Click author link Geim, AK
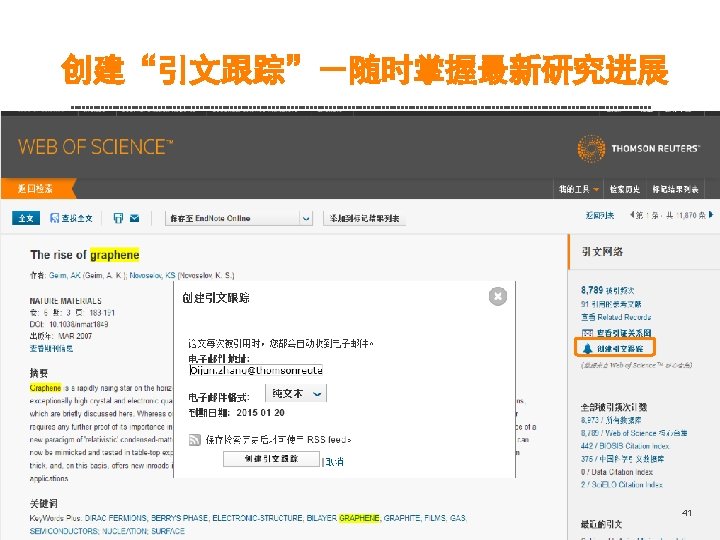720x540 pixels. [x=65, y=275]
